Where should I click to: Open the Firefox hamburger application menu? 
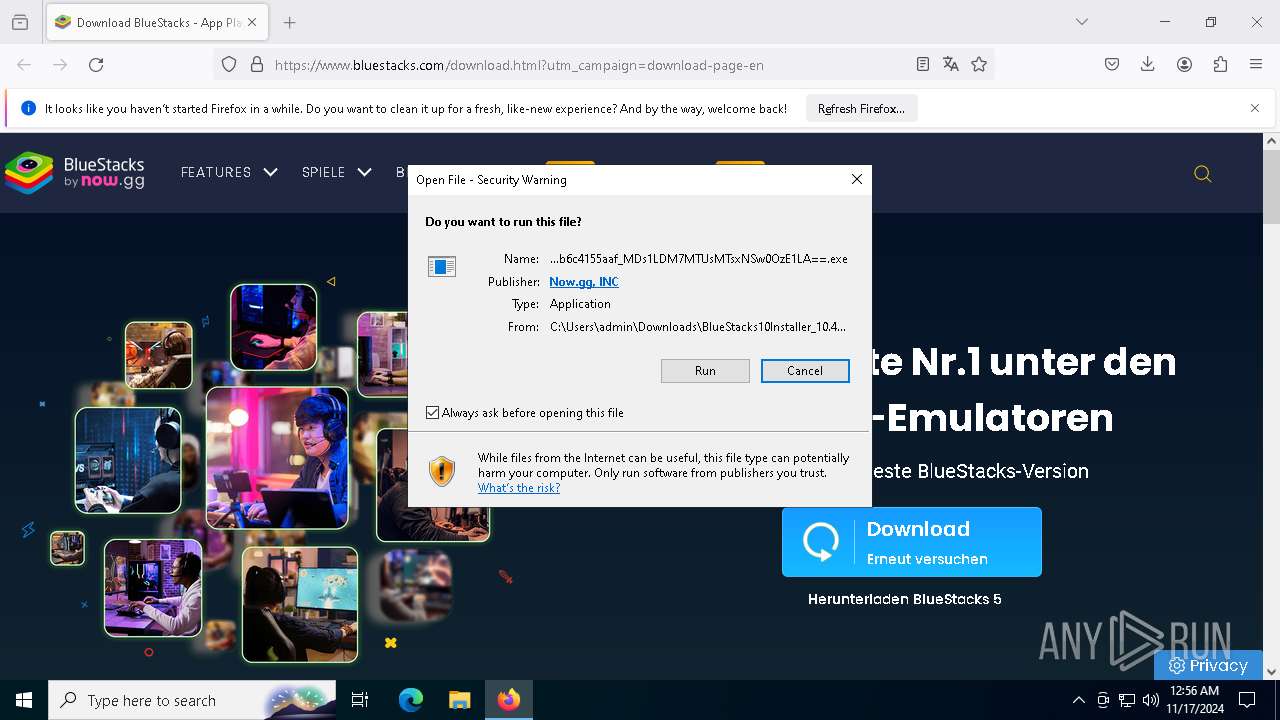pos(1256,65)
